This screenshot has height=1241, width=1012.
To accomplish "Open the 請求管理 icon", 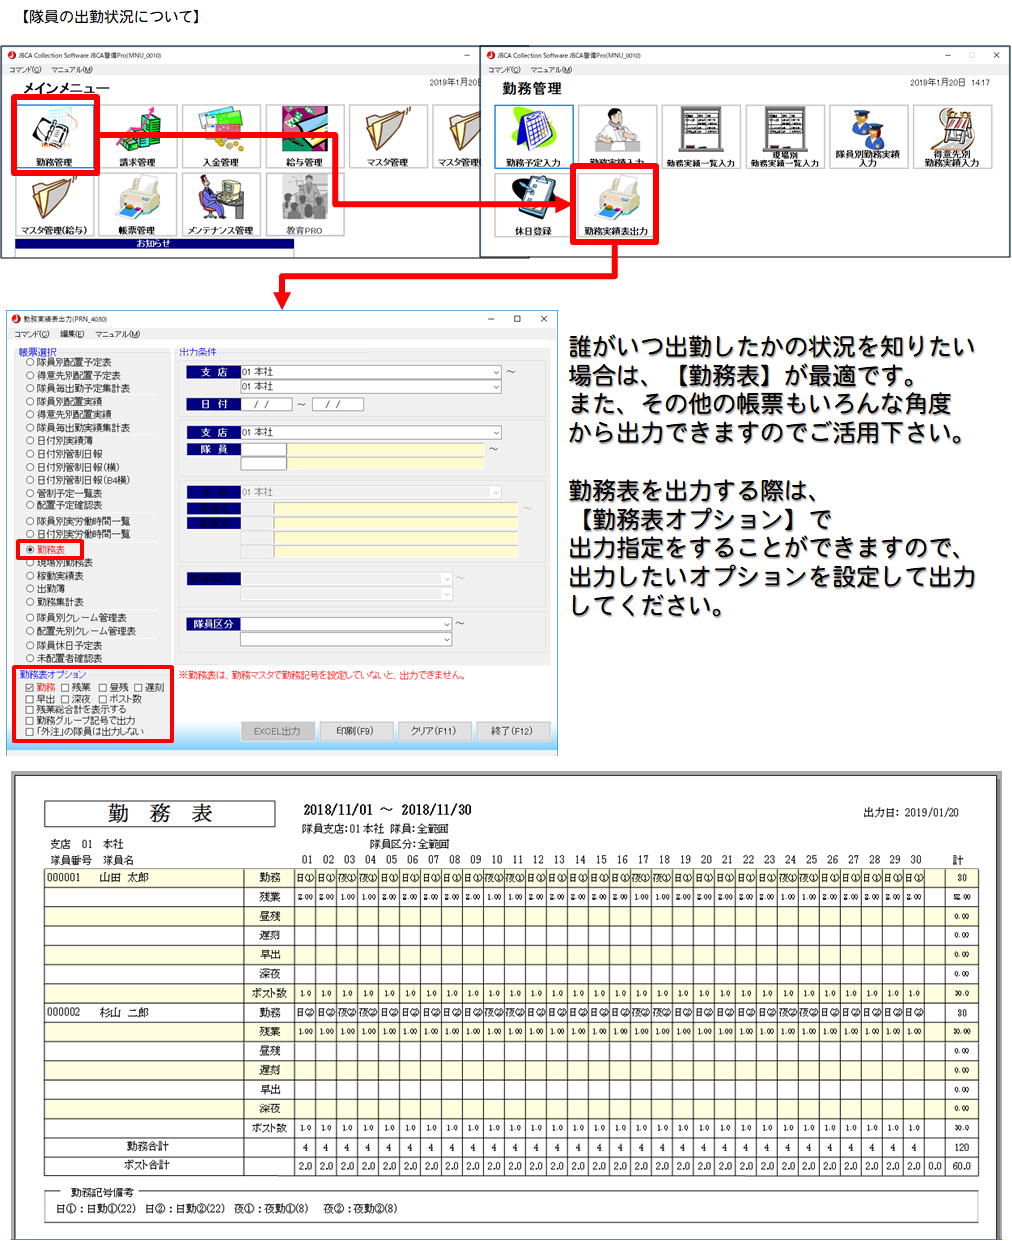I will 138,137.
